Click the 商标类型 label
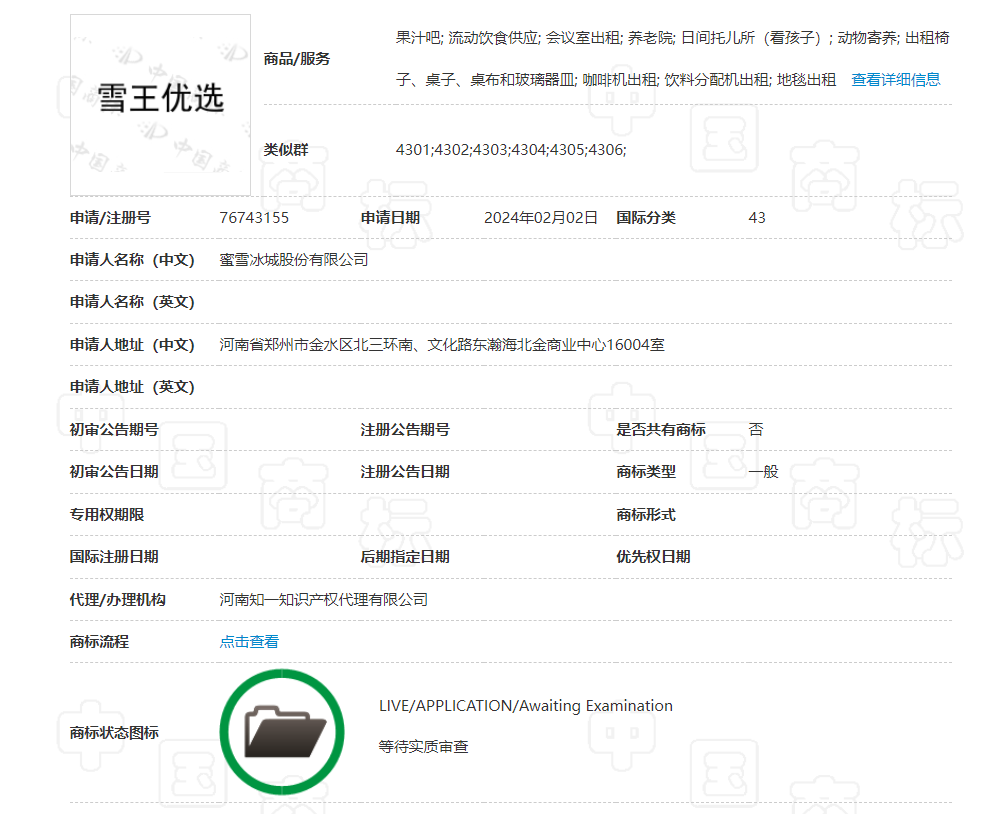Screen dimensions: 990x814 (x=646, y=472)
